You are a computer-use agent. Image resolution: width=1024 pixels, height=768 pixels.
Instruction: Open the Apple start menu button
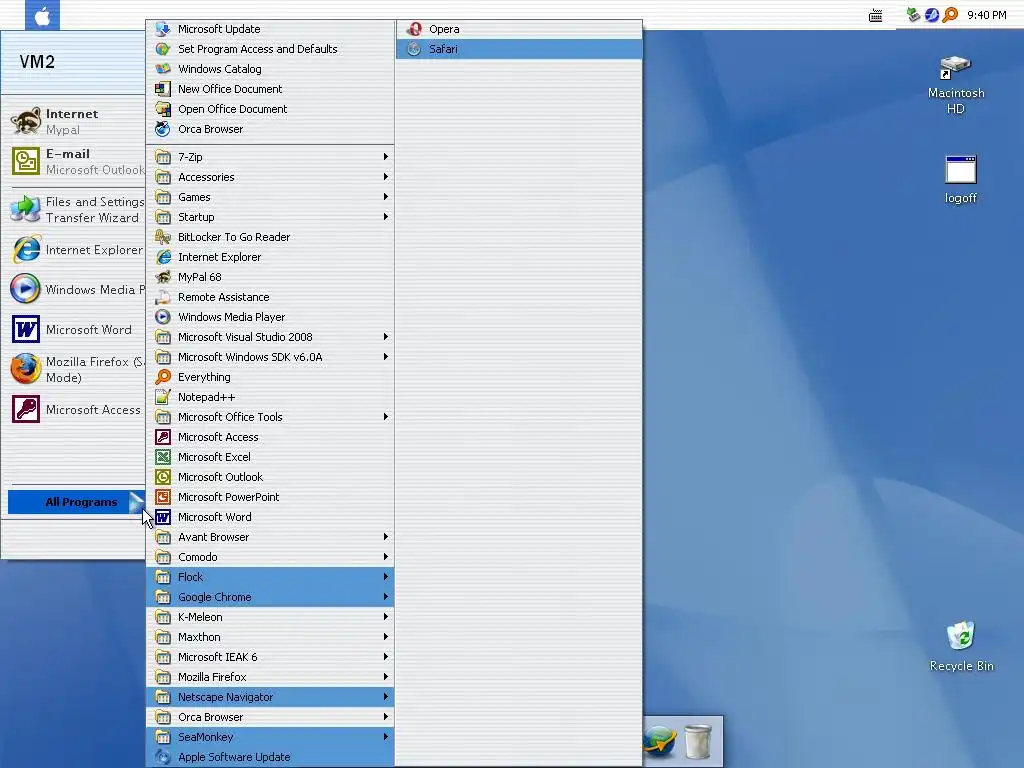coord(42,15)
